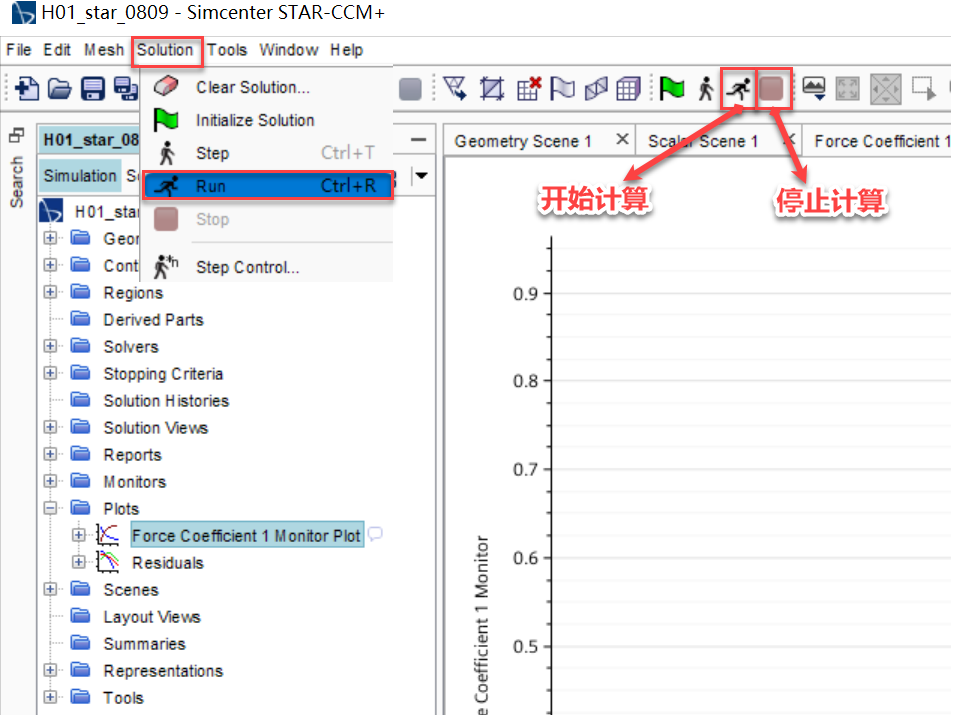This screenshot has width=954, height=715.
Task: Click the Open folder toolbar icon
Action: click(x=60, y=89)
